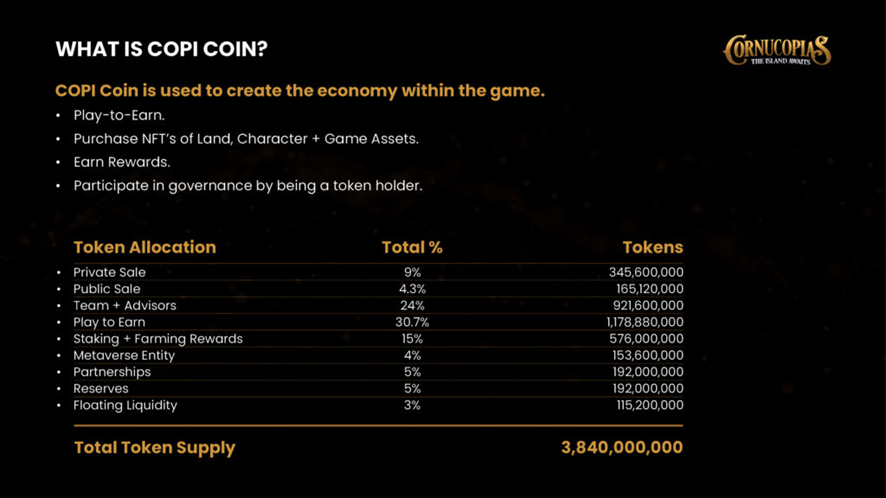The height and width of the screenshot is (498, 886).
Task: Select the Total Token Supply label
Action: tap(154, 448)
